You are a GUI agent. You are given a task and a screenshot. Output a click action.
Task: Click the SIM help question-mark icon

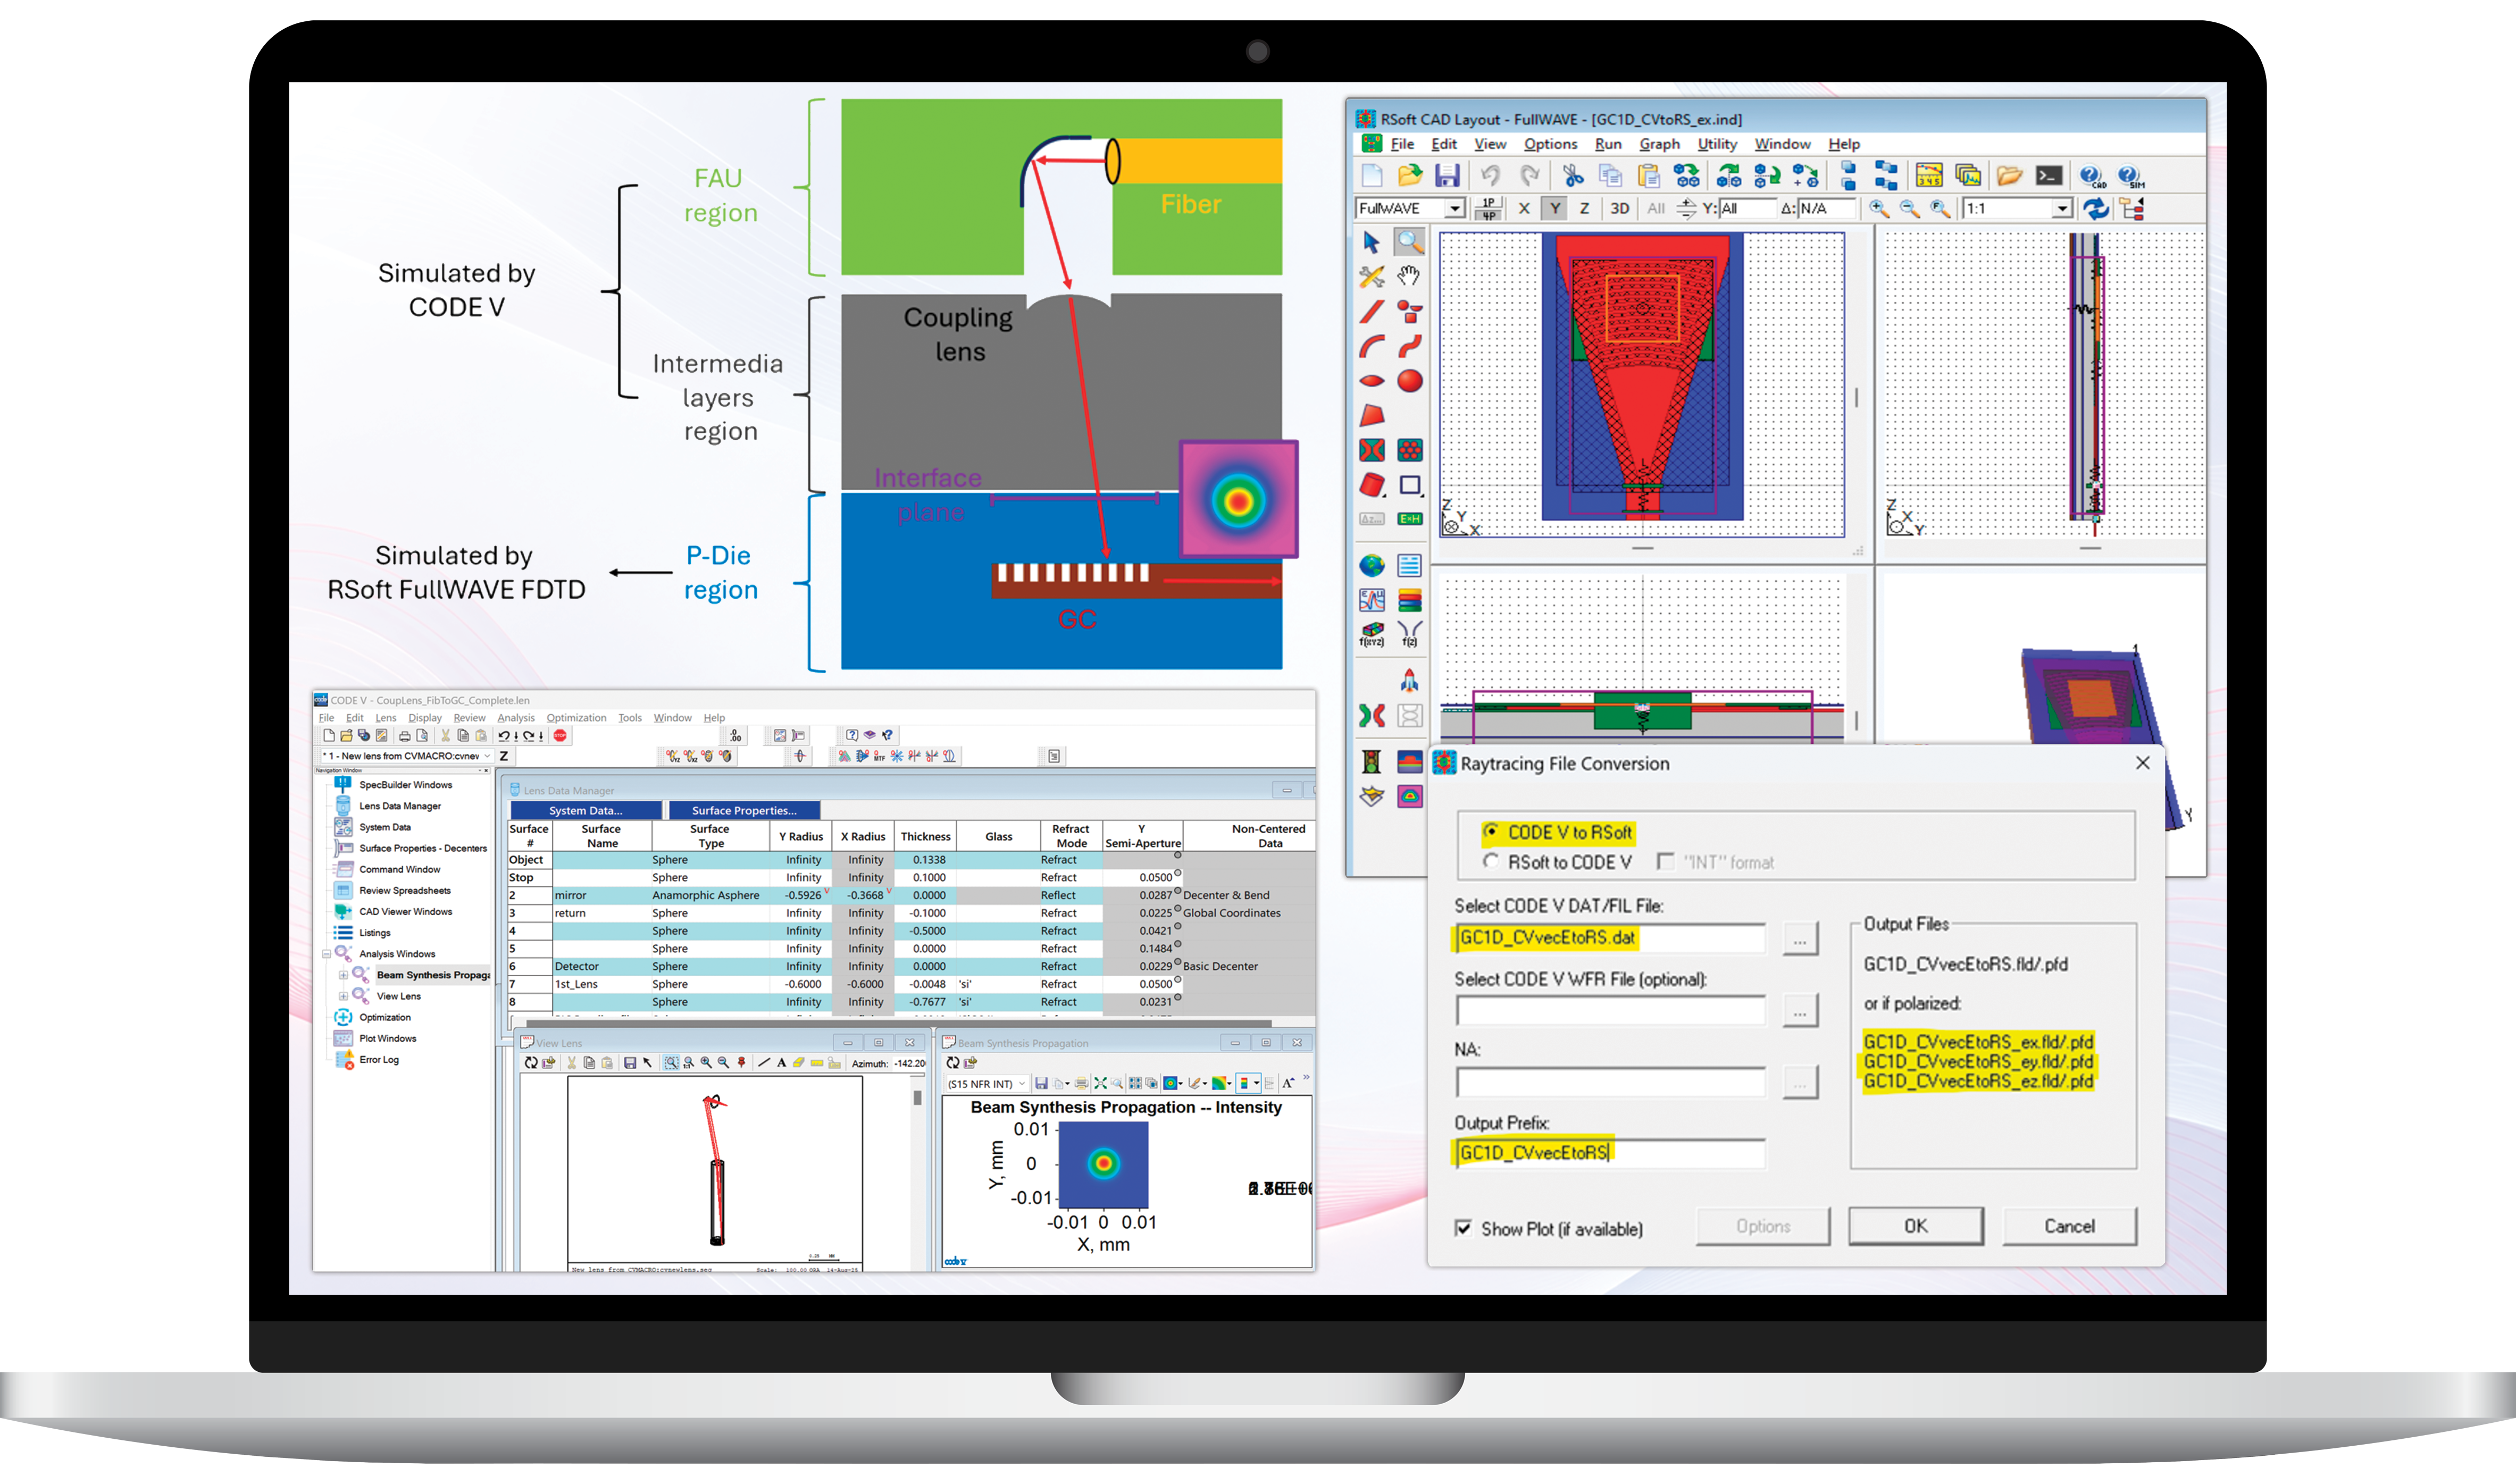click(x=2130, y=176)
